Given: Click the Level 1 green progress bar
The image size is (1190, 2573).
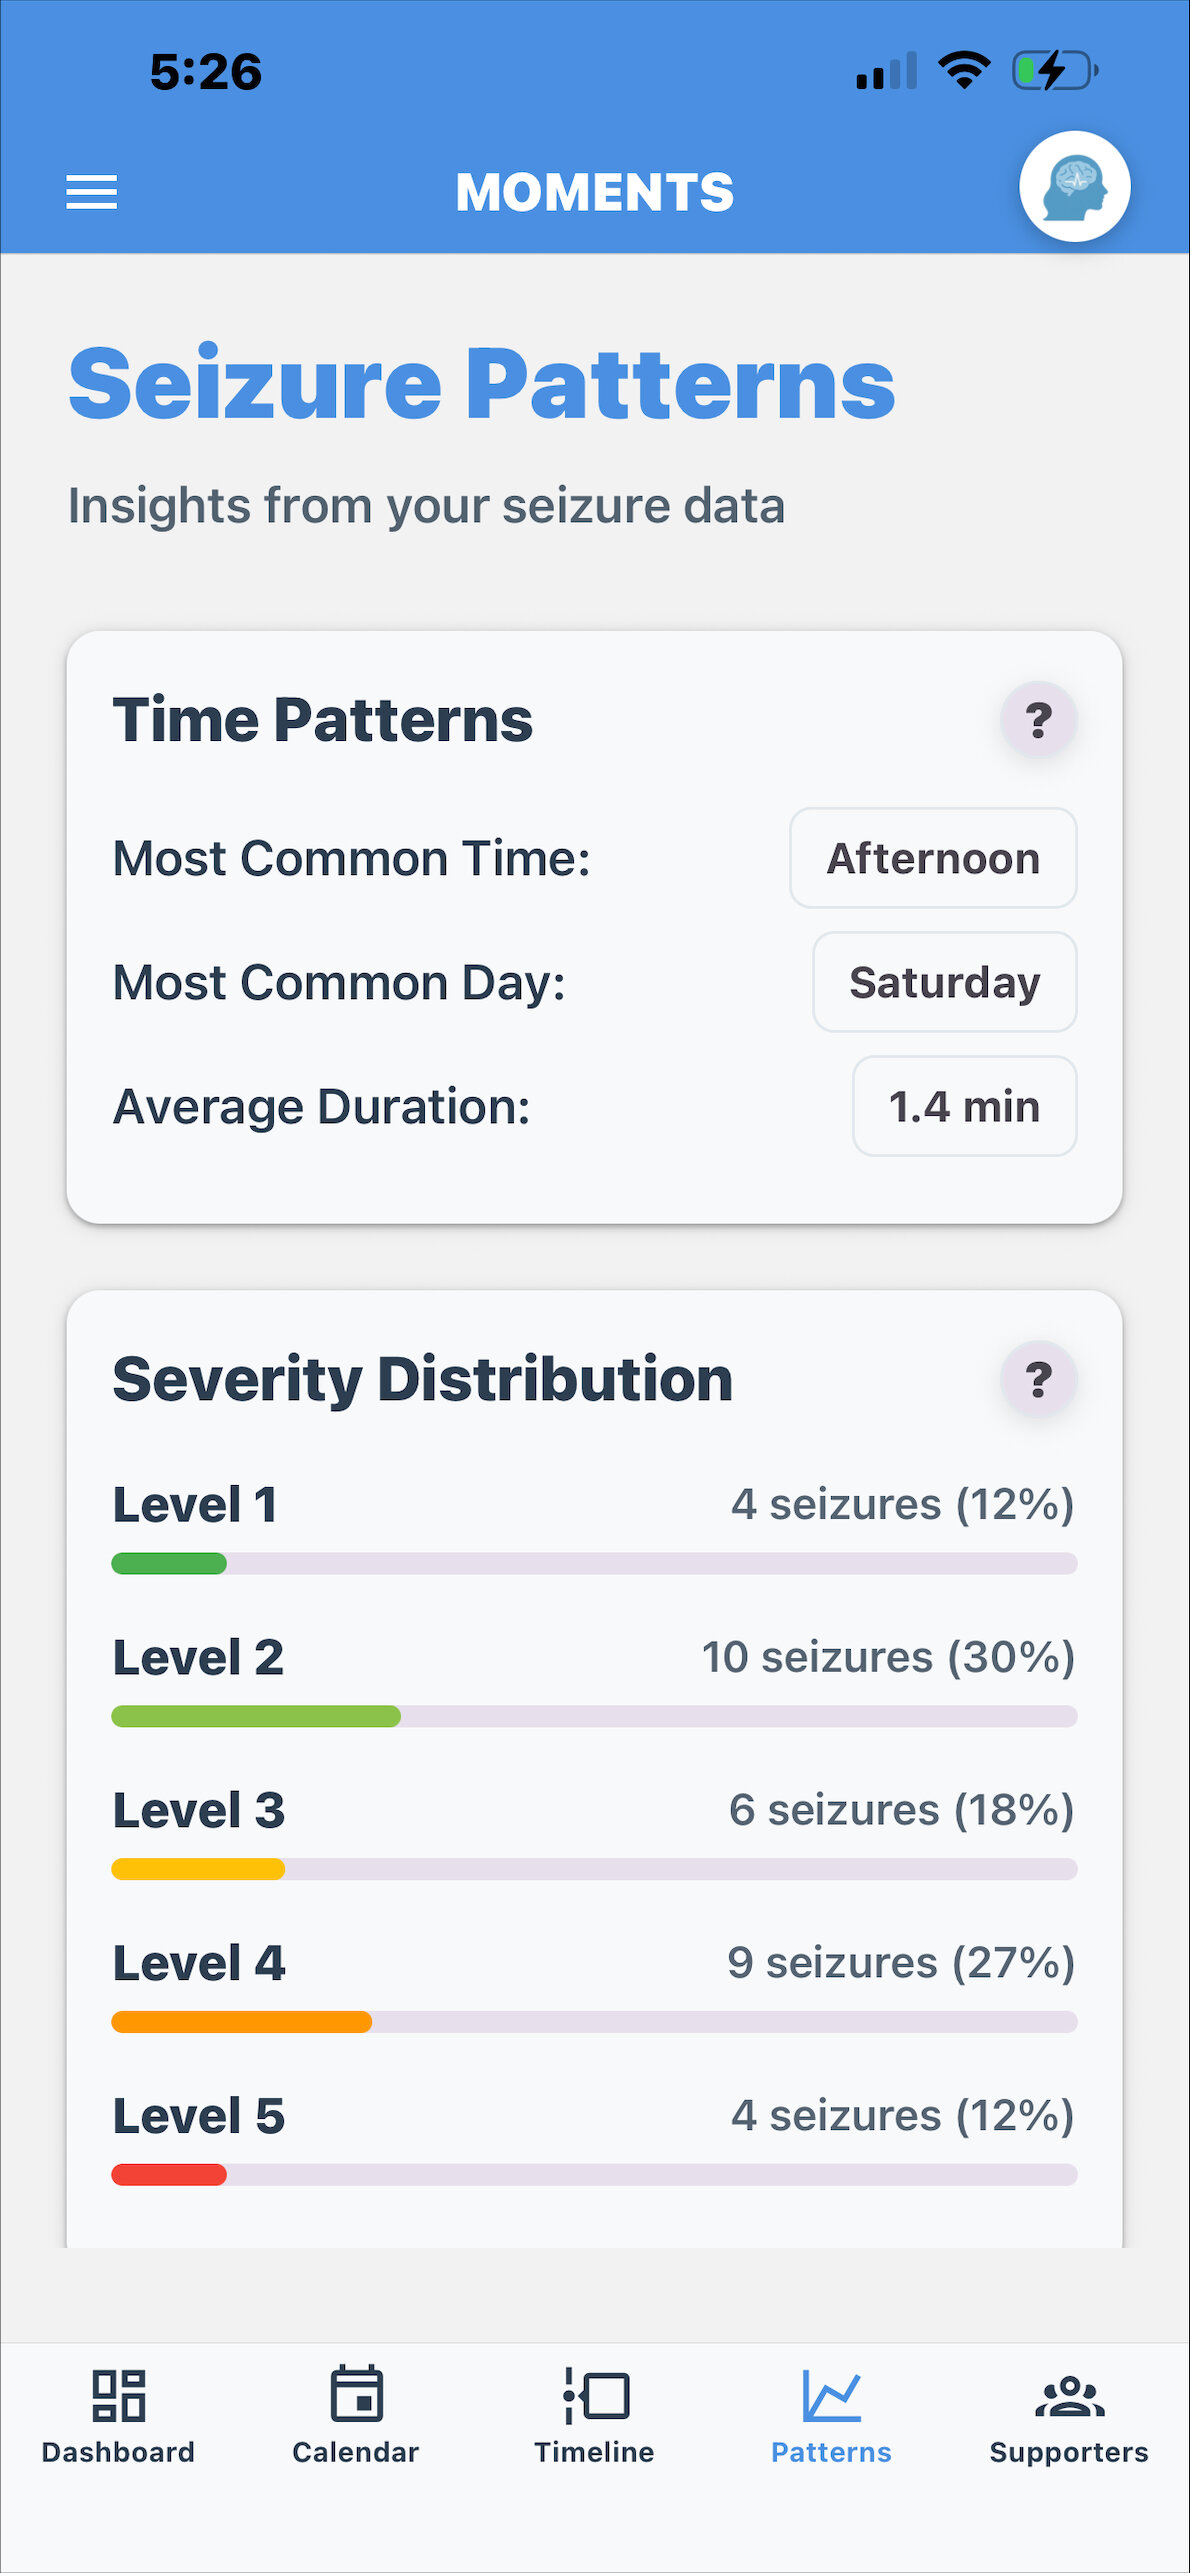Looking at the screenshot, I should (169, 1563).
